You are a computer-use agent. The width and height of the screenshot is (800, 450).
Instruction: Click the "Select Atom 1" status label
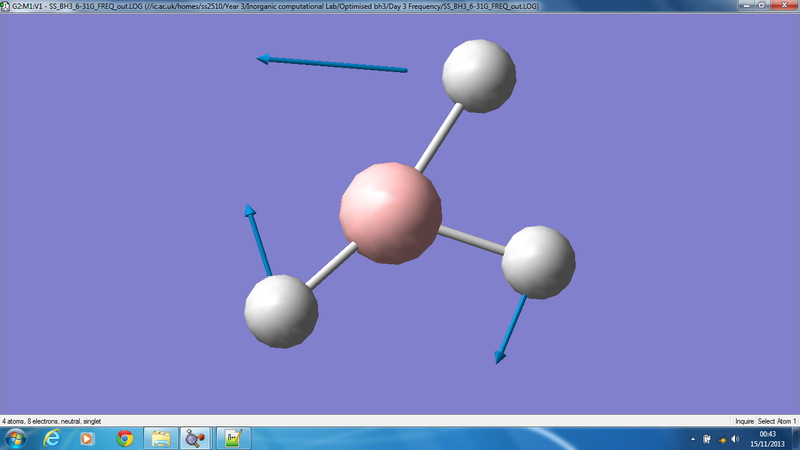(x=777, y=421)
